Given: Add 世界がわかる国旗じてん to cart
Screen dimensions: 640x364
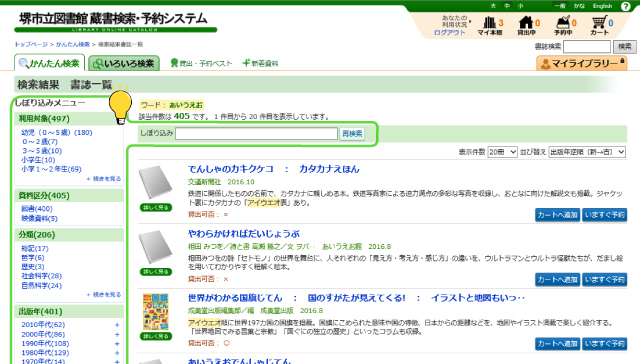Looking at the screenshot, I should (x=557, y=344).
